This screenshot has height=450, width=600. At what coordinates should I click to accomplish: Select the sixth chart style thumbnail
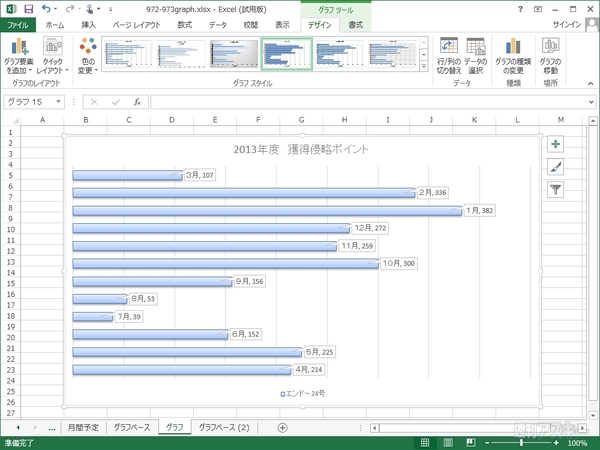[392, 54]
